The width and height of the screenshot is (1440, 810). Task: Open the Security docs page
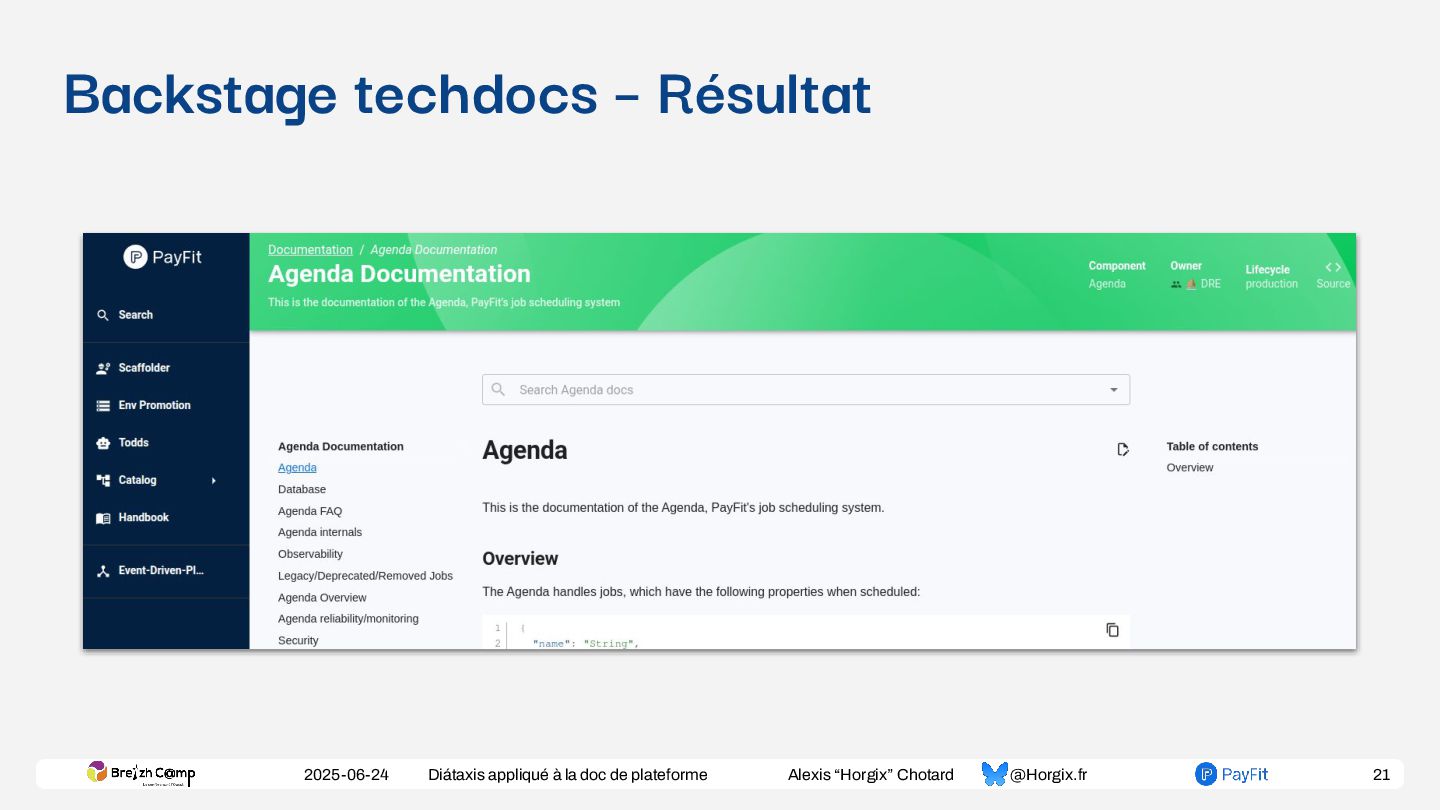click(298, 641)
